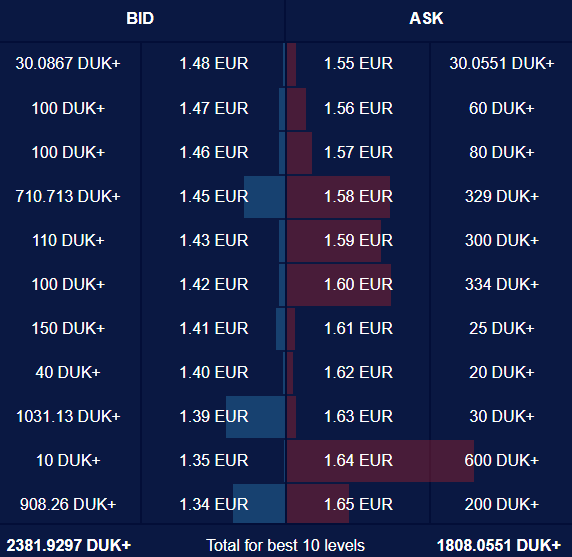Select the 1031.13 DUK+ bid volume

pyautogui.click(x=68, y=417)
